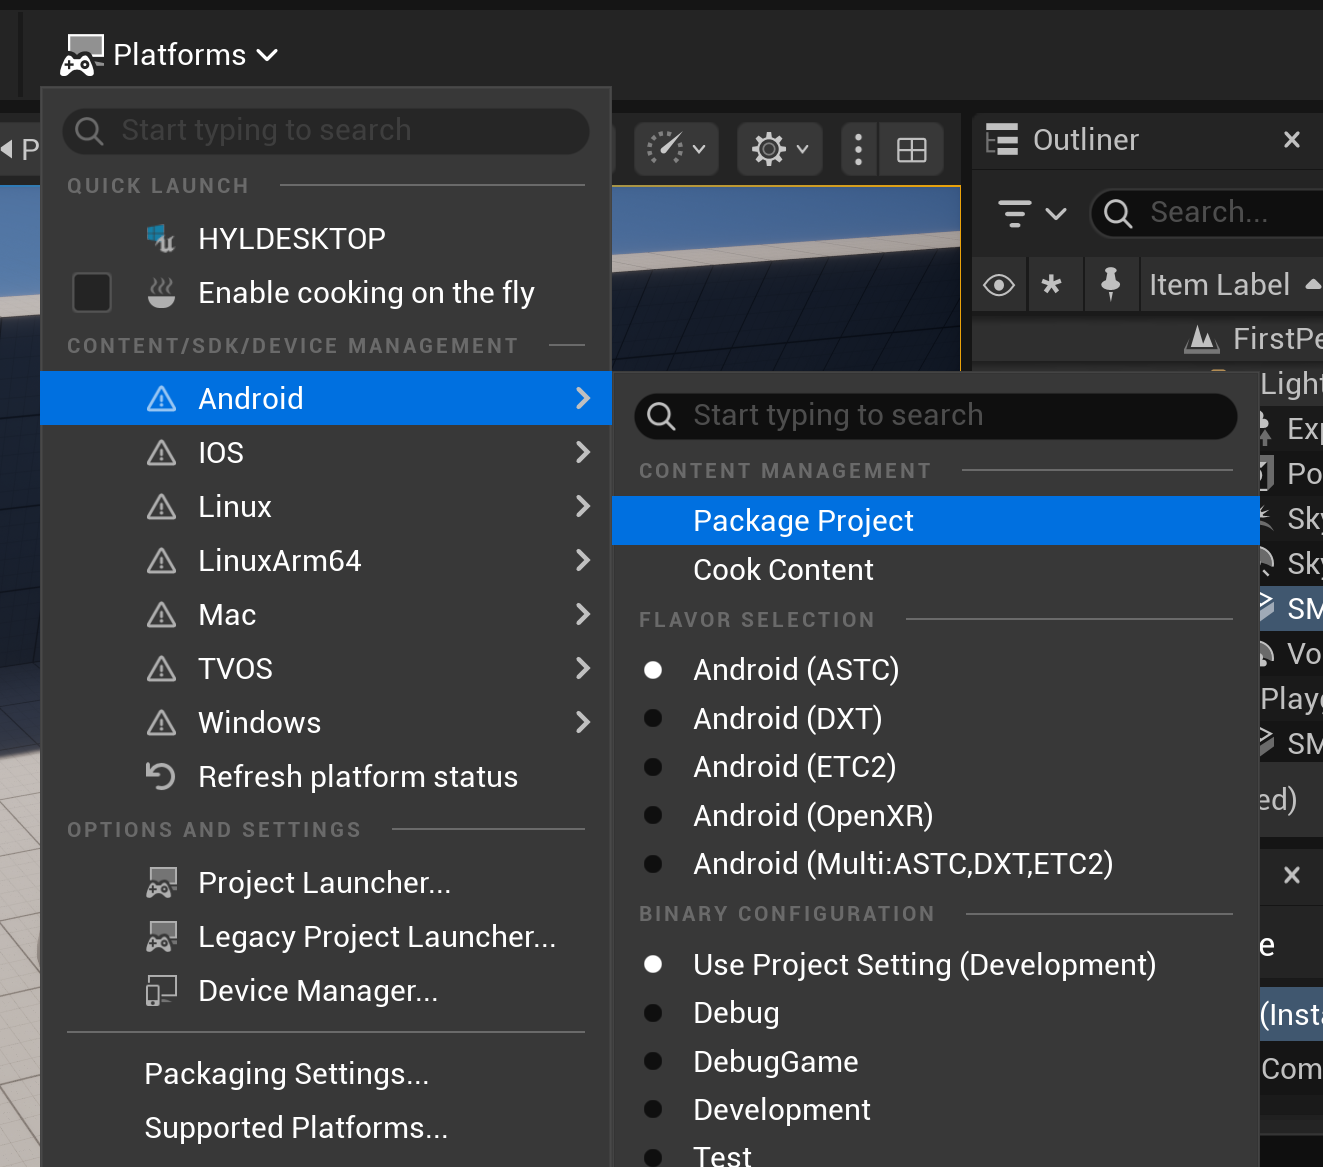Click the Device Manager icon
The height and width of the screenshot is (1167, 1323).
[x=161, y=990]
